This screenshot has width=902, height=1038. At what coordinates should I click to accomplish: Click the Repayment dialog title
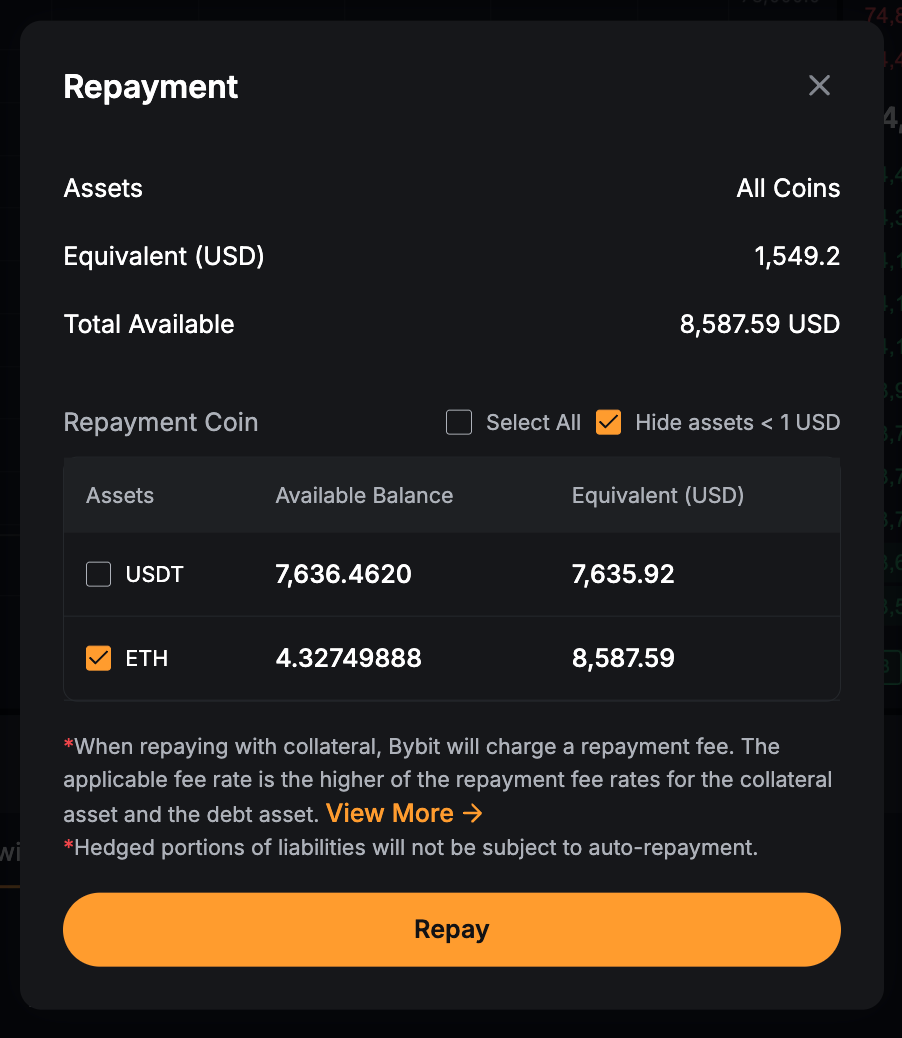click(151, 87)
